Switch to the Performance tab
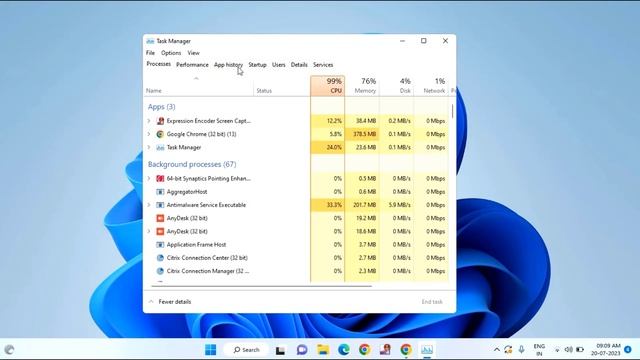Viewport: 640px width, 360px height. (x=192, y=64)
